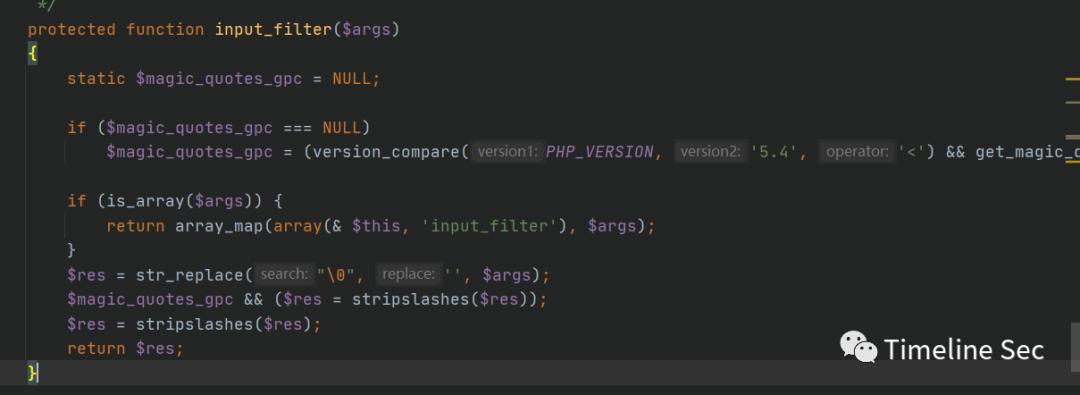Click the 'protected' keyword in the declaration
The image size is (1080, 395).
[72, 30]
